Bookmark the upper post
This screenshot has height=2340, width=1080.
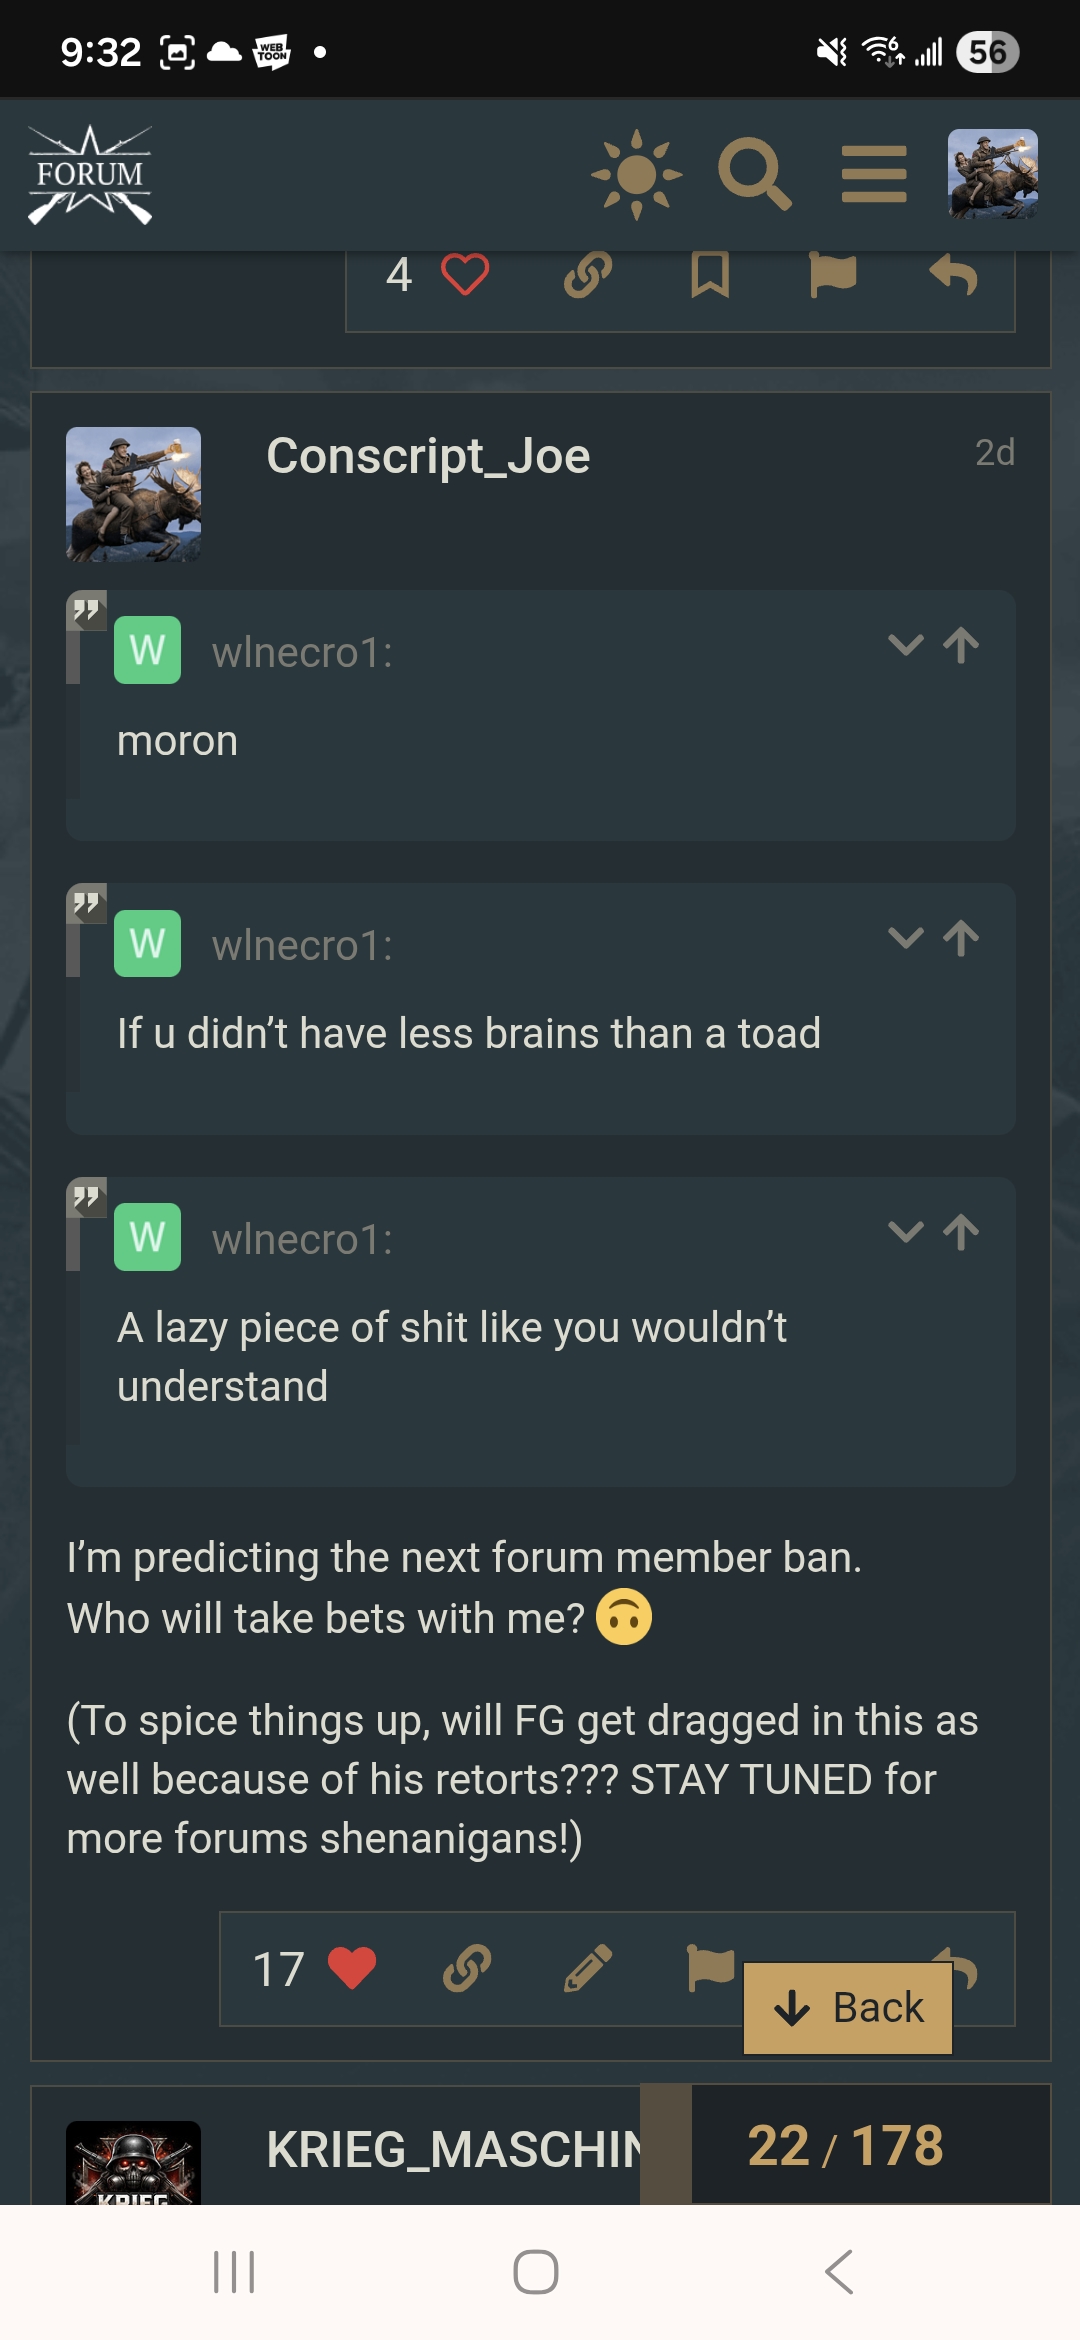pos(710,275)
